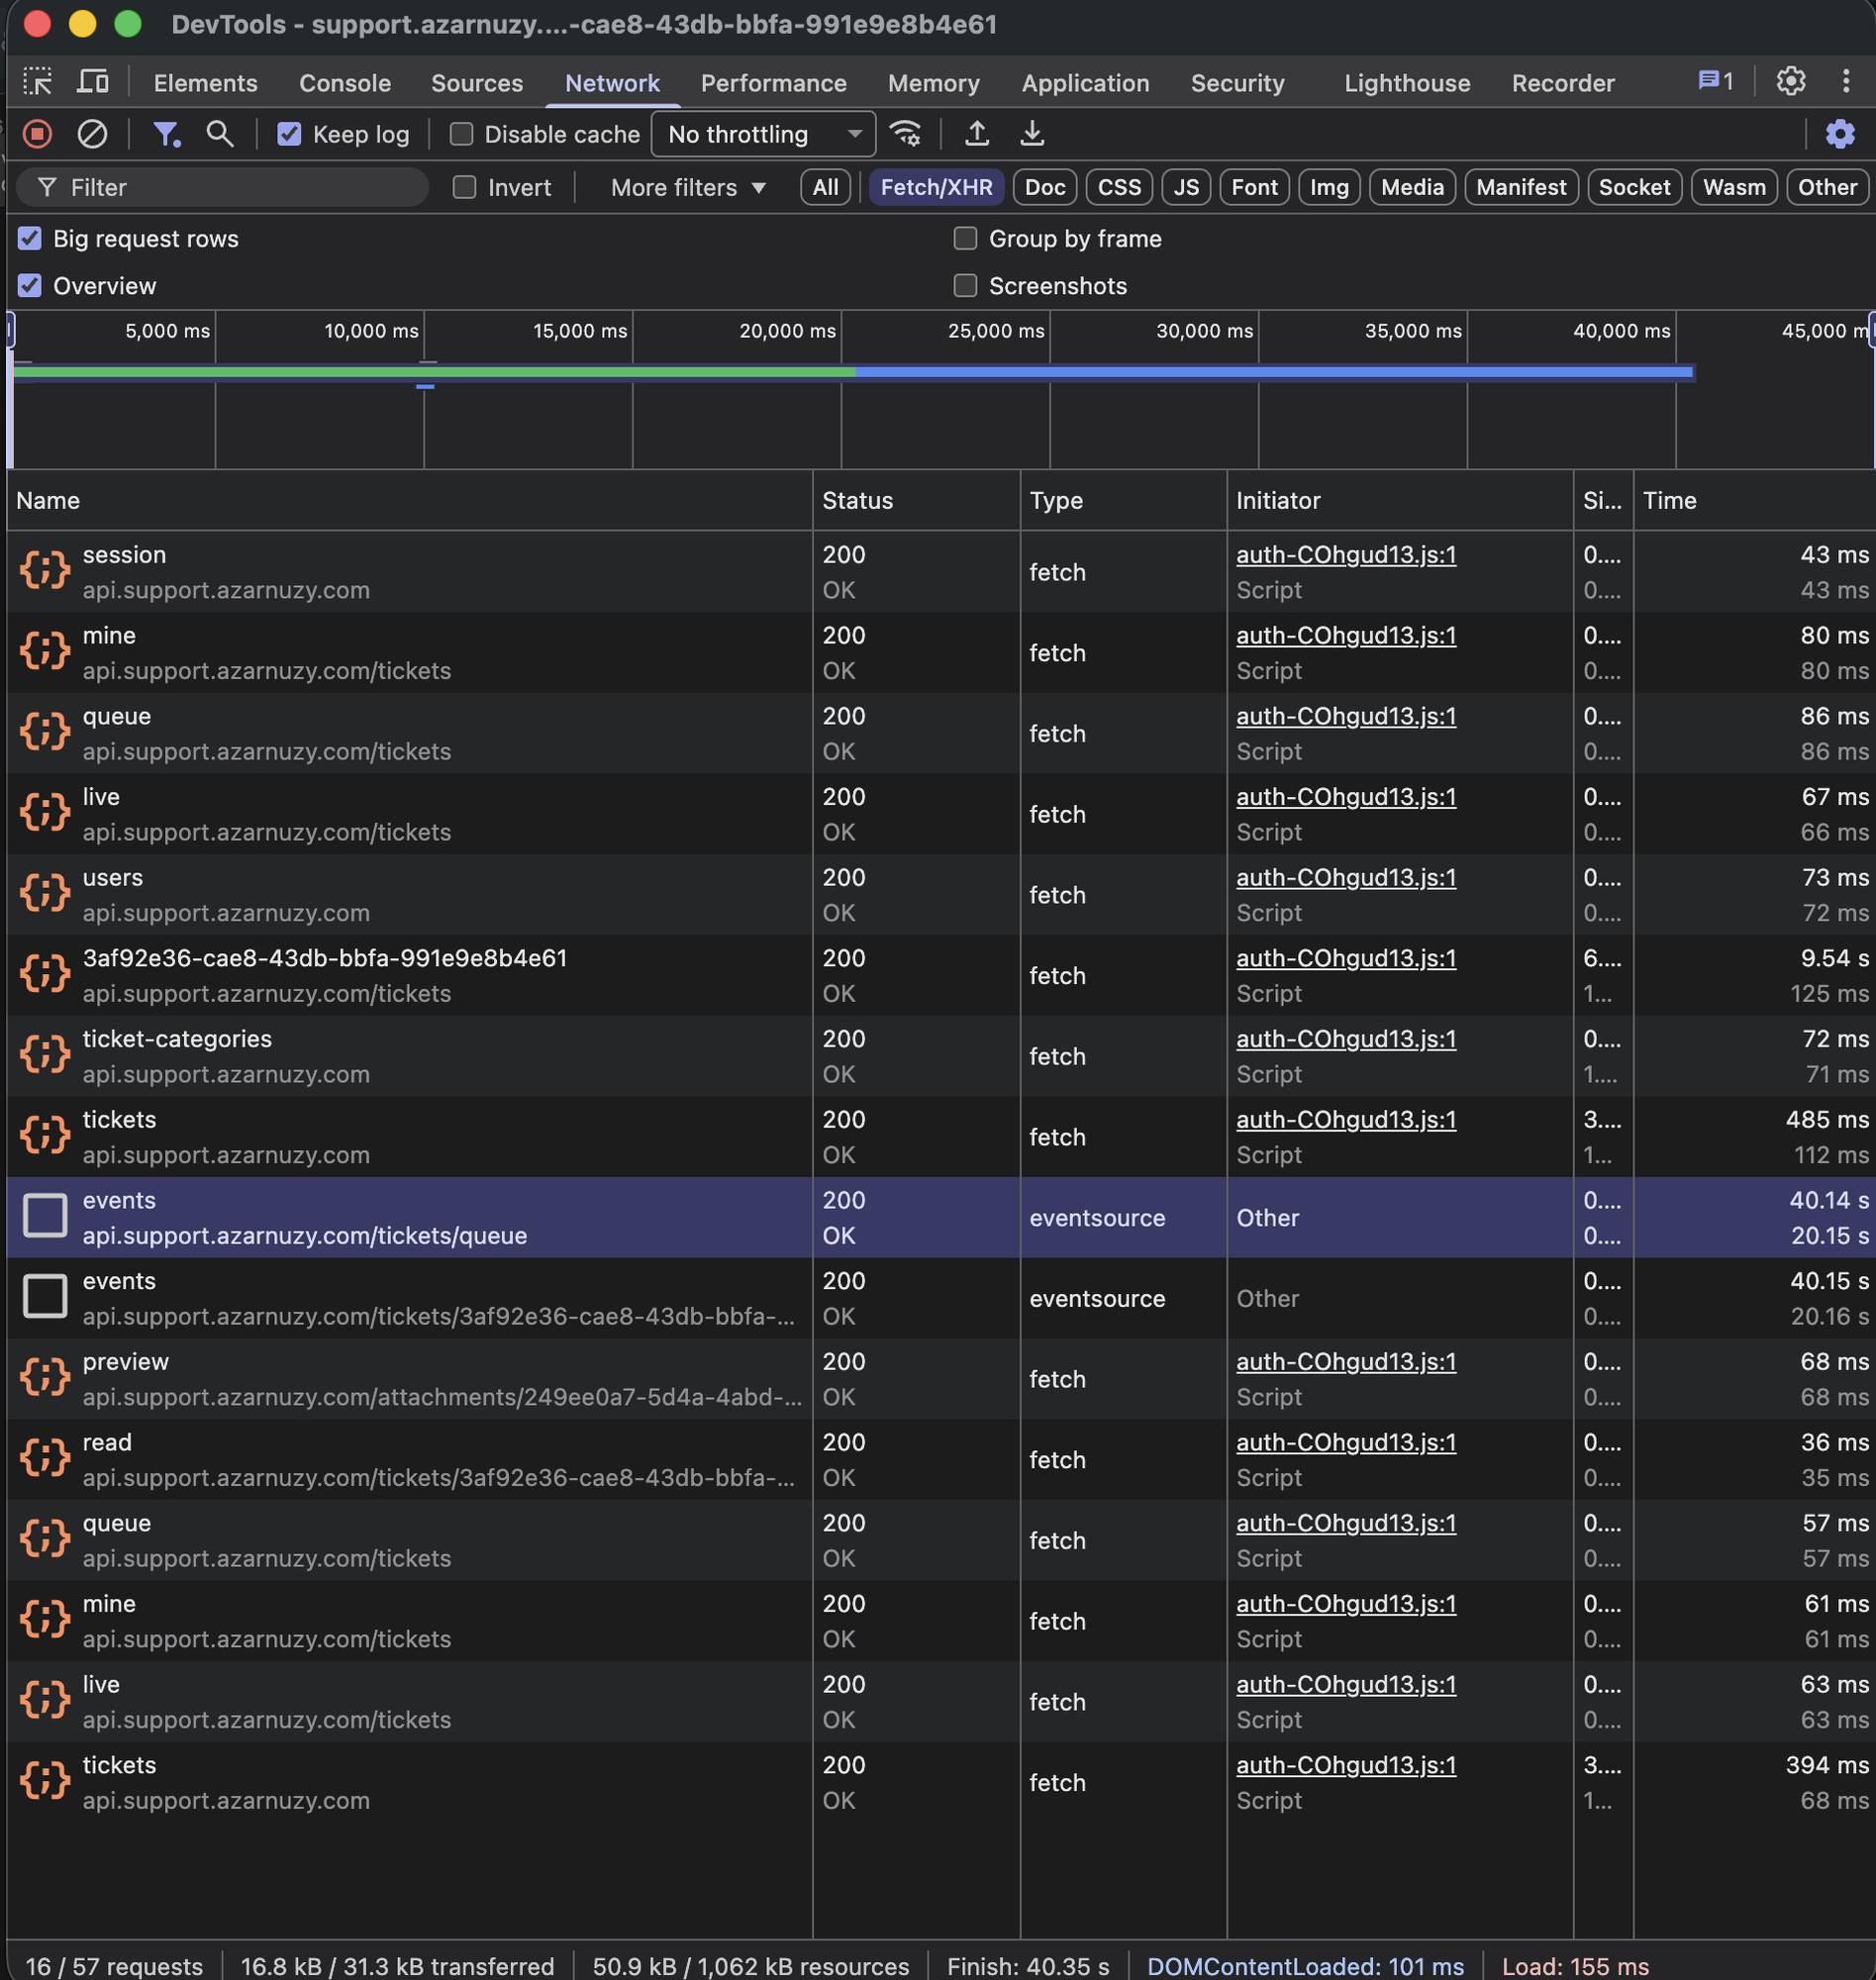Open the Lighthouse tab

pos(1406,83)
